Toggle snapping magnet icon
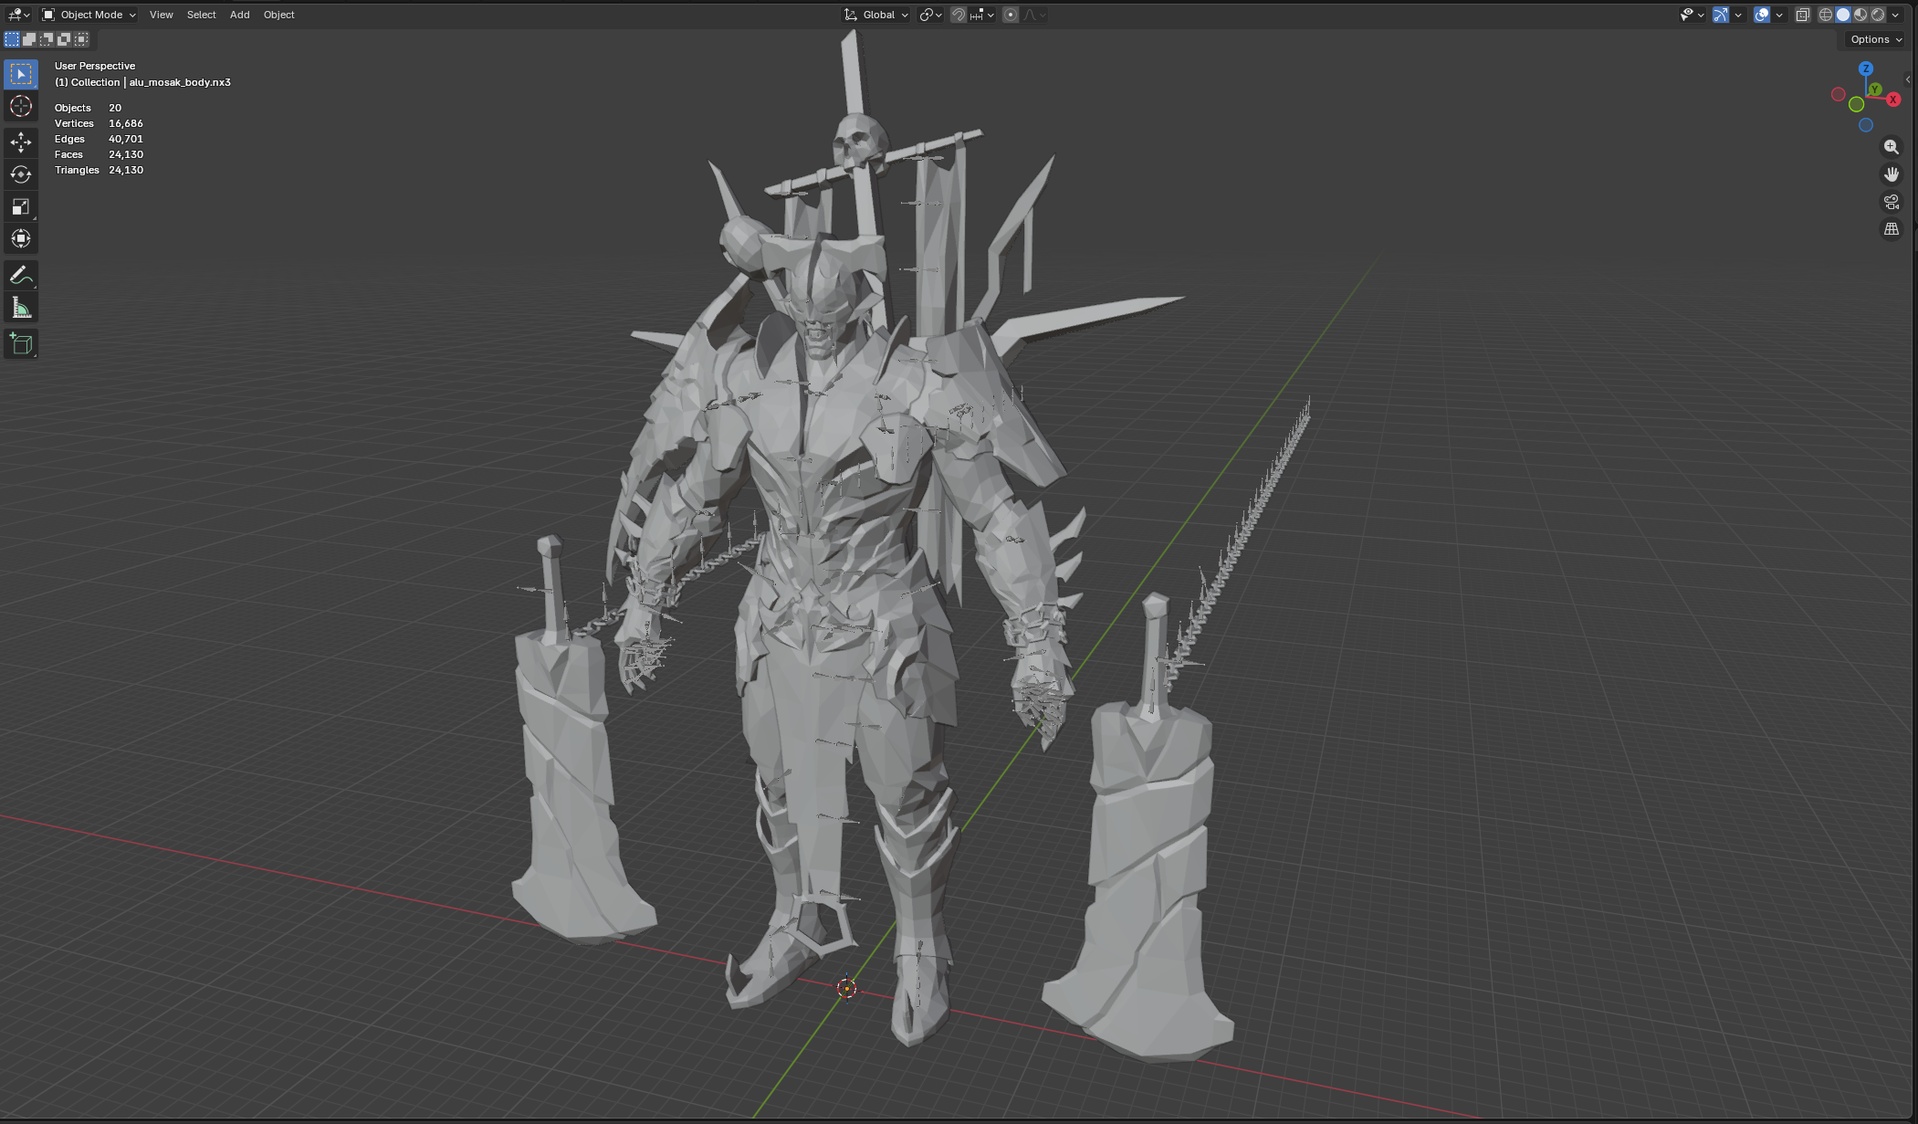The width and height of the screenshot is (1918, 1124). coord(958,15)
